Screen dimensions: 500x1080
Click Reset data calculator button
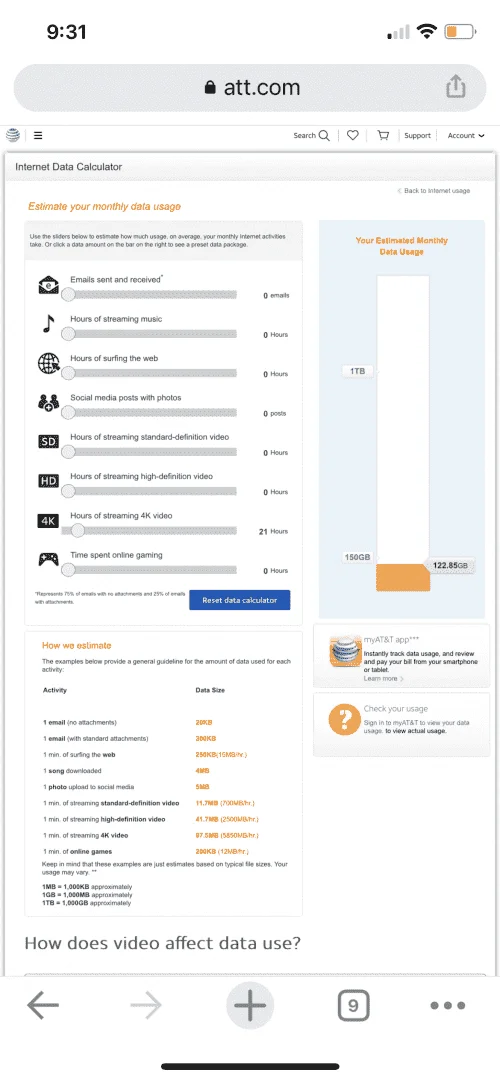tap(240, 600)
